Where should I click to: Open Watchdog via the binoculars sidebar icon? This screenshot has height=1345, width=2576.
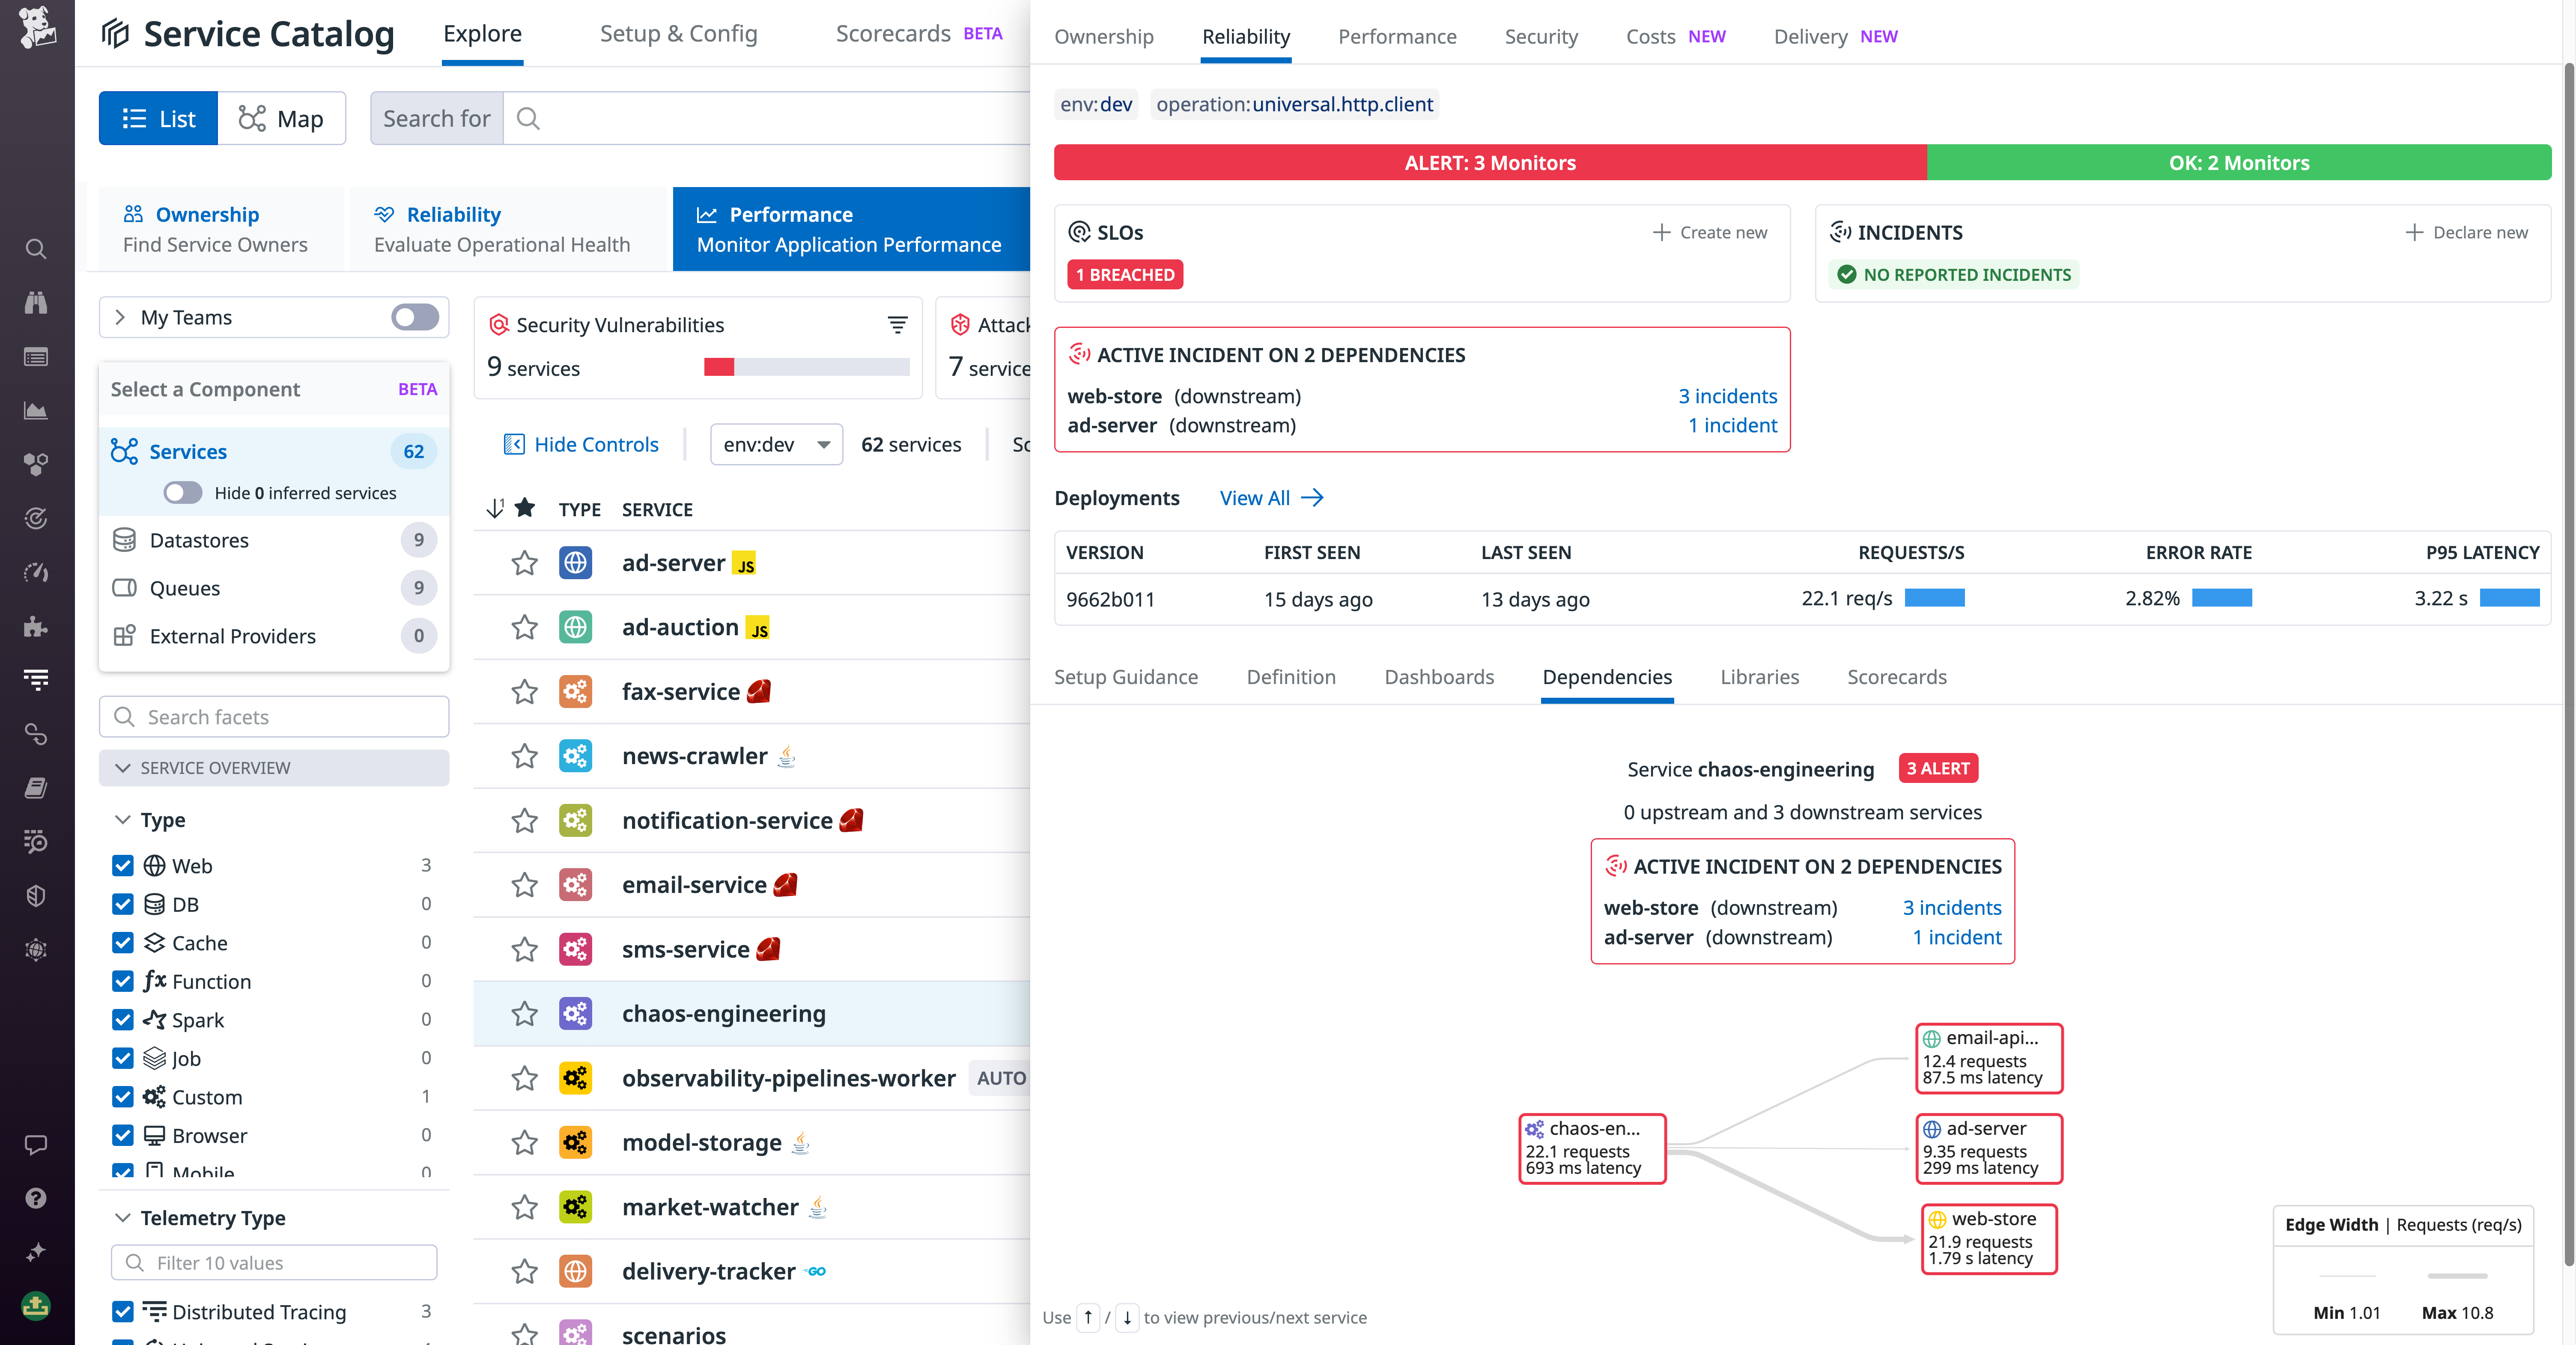tap(36, 303)
